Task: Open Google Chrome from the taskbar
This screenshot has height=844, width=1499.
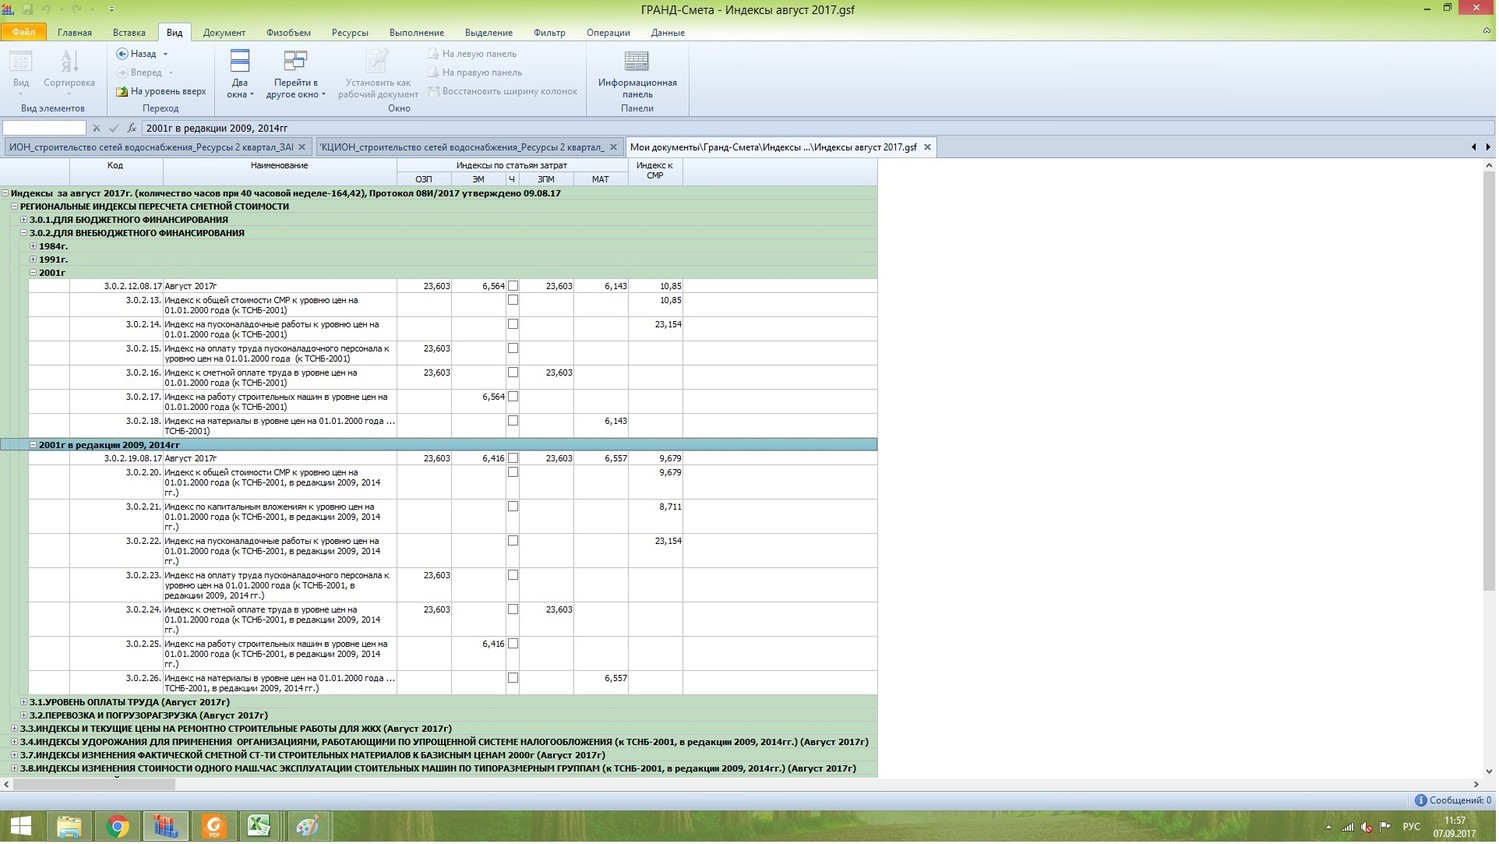Action: pos(118,827)
